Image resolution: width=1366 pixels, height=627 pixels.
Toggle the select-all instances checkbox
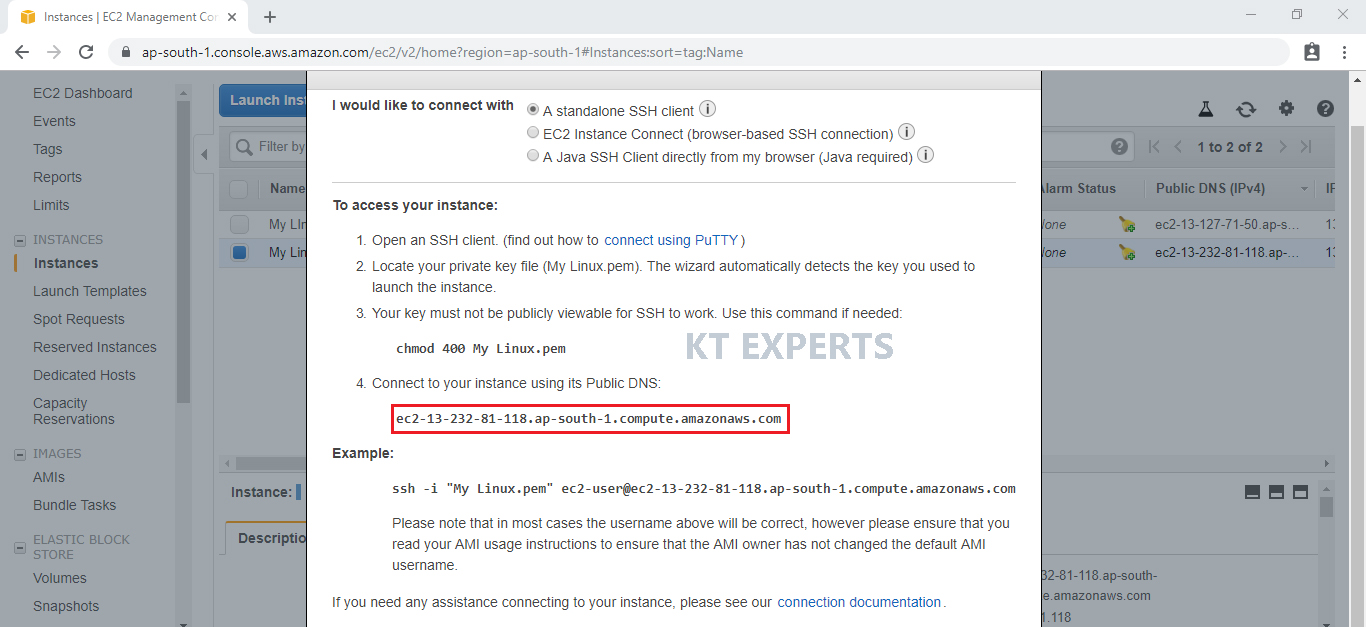pos(239,188)
